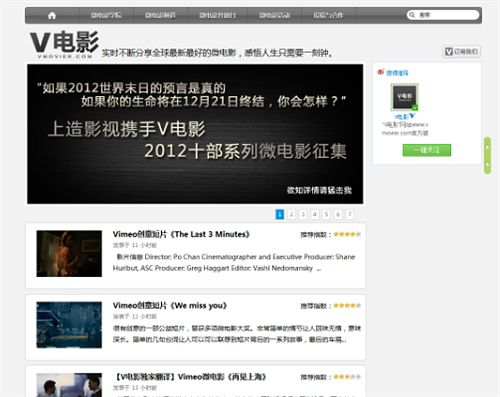Select banner slide page 3
This screenshot has width=500, height=397.
pos(303,214)
